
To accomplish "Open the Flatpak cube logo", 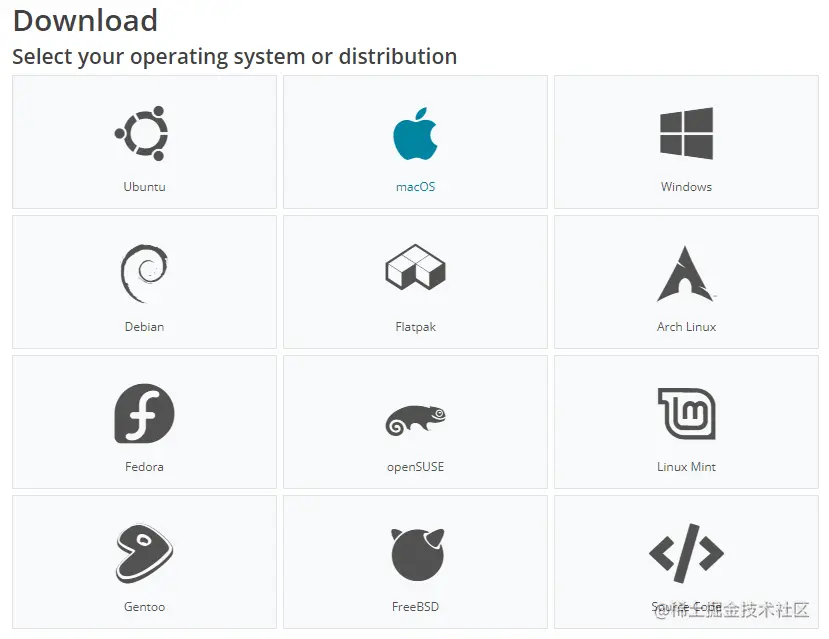I will coord(416,267).
